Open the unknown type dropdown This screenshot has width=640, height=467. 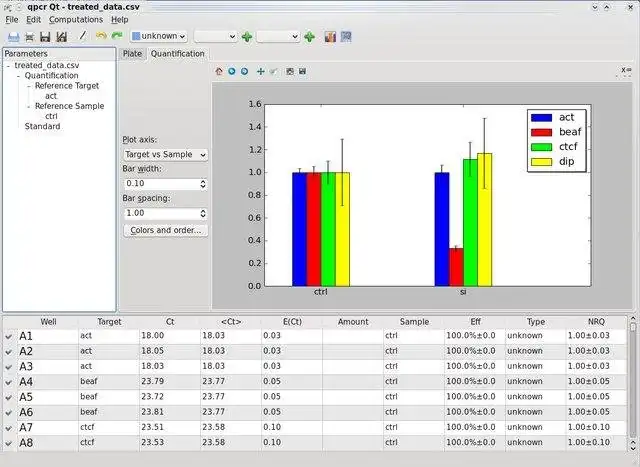pyautogui.click(x=159, y=36)
